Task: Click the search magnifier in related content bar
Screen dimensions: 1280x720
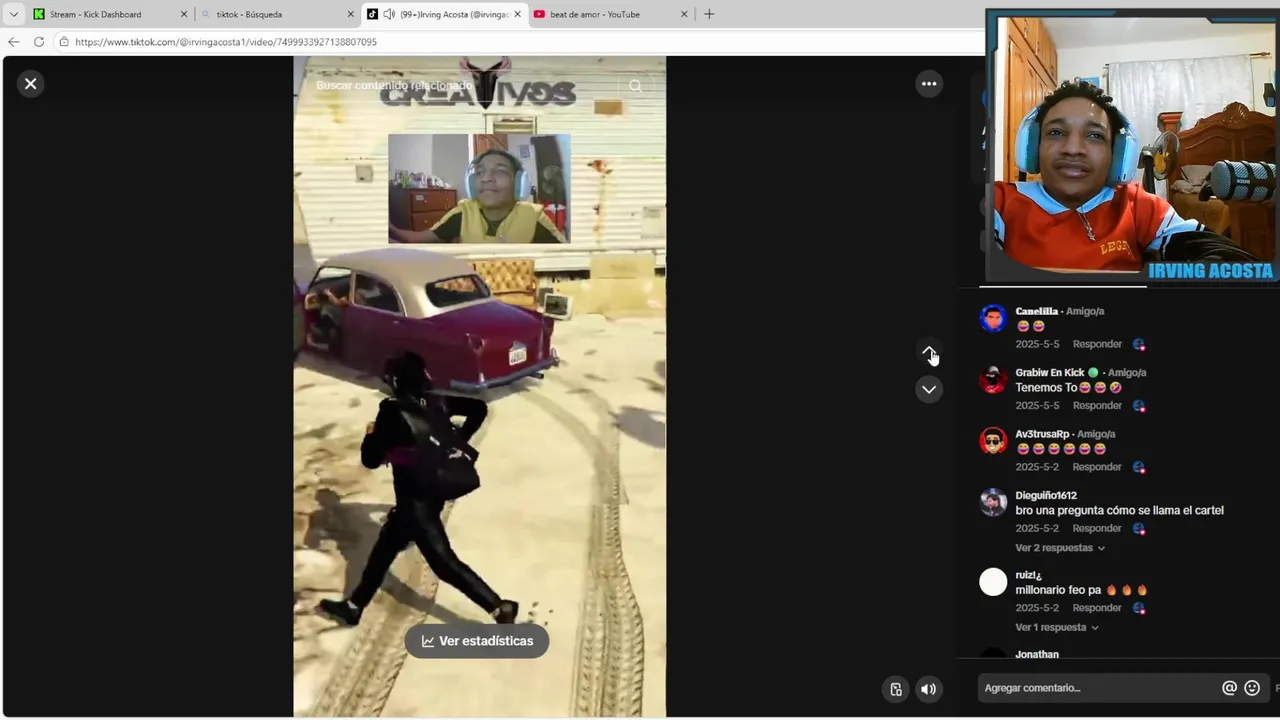Action: [x=635, y=86]
